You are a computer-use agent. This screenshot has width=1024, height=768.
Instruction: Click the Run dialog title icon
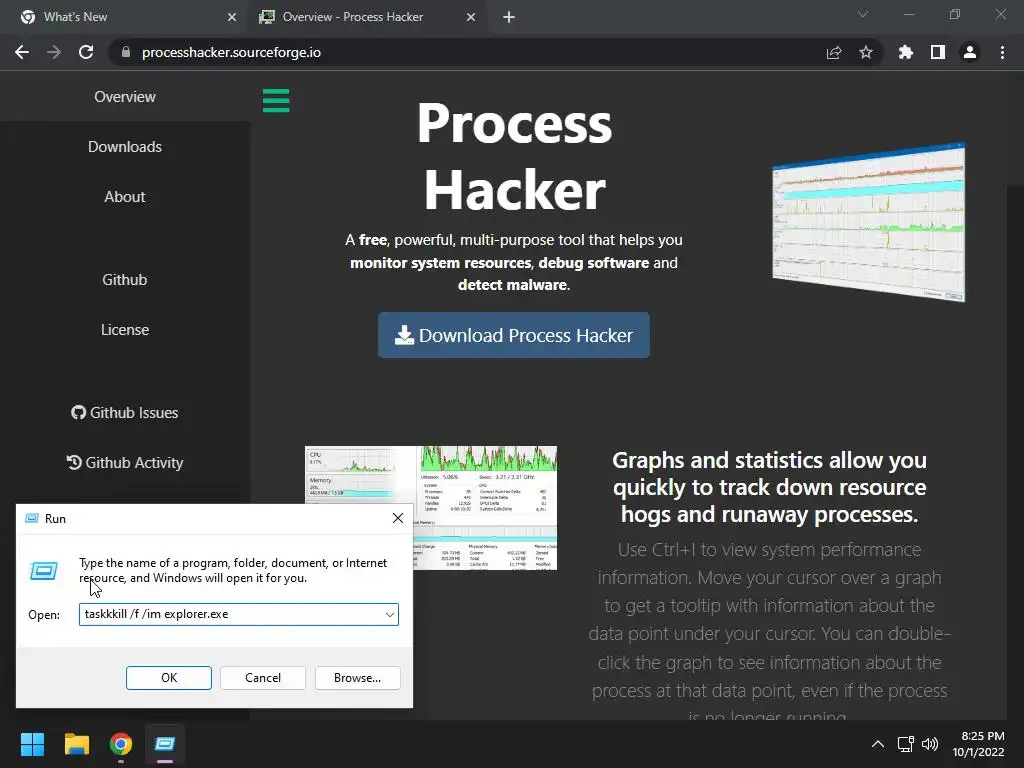31,519
